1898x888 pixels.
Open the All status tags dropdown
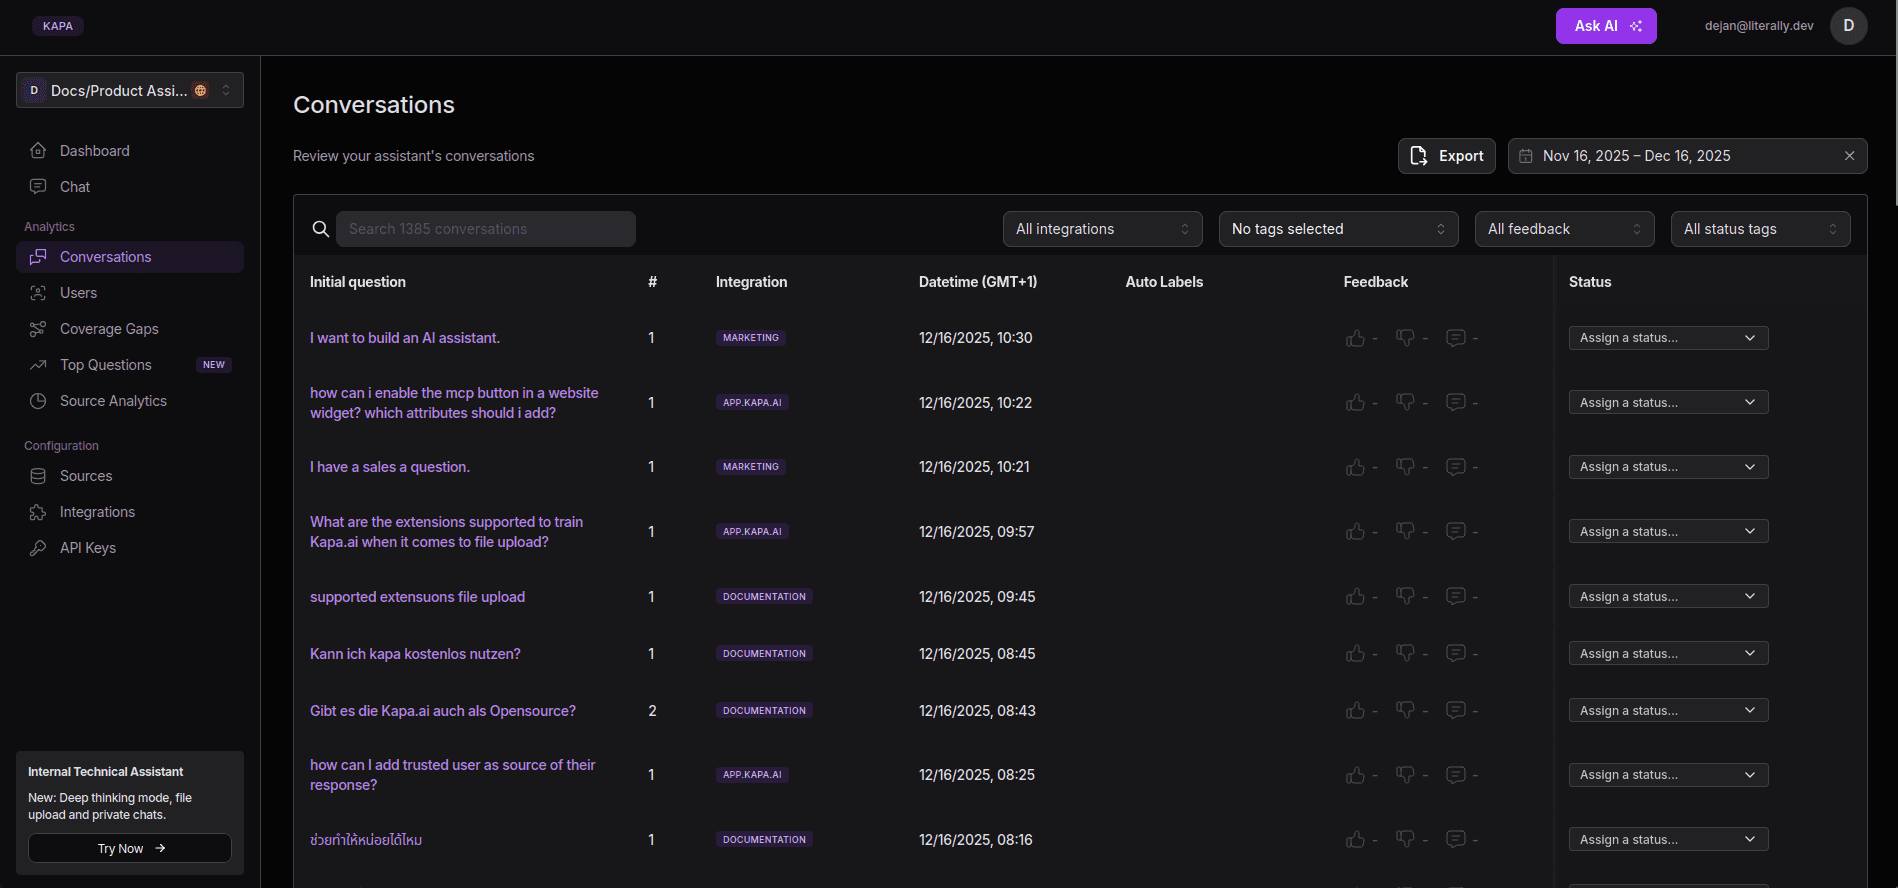(1761, 229)
